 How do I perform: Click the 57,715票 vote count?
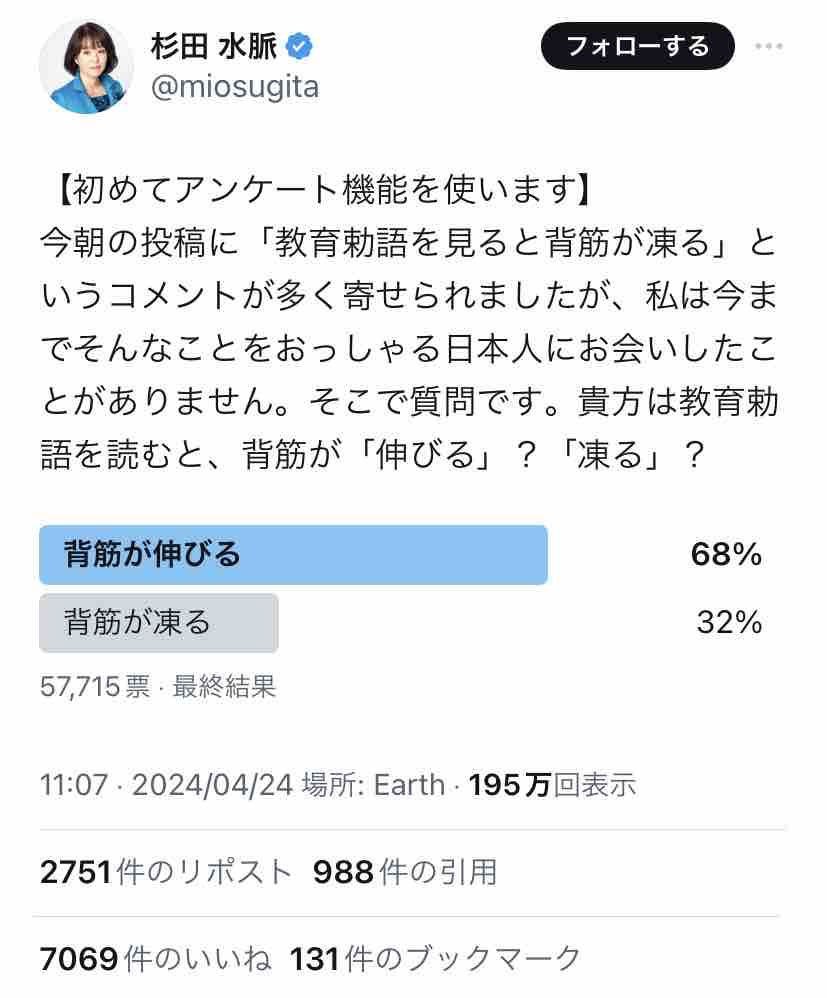coord(95,687)
